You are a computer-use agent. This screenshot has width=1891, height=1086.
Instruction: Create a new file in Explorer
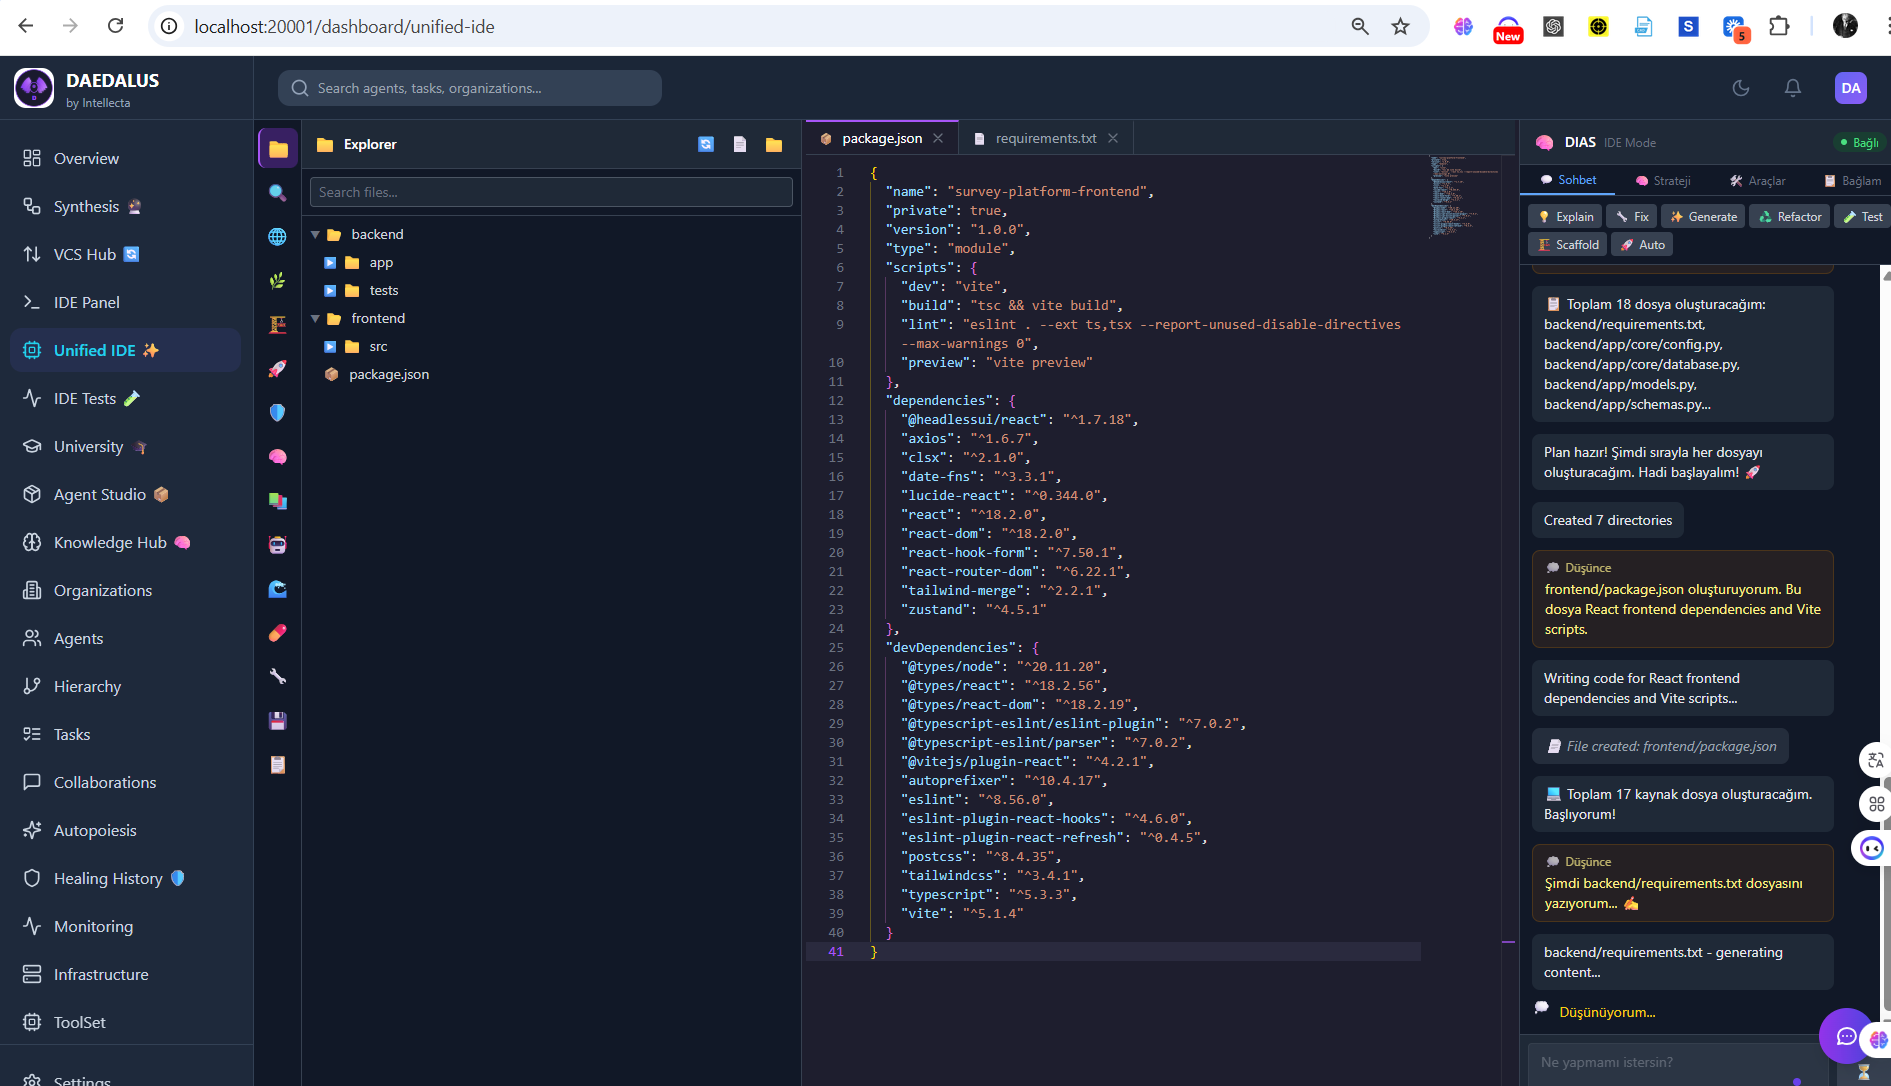pos(740,144)
